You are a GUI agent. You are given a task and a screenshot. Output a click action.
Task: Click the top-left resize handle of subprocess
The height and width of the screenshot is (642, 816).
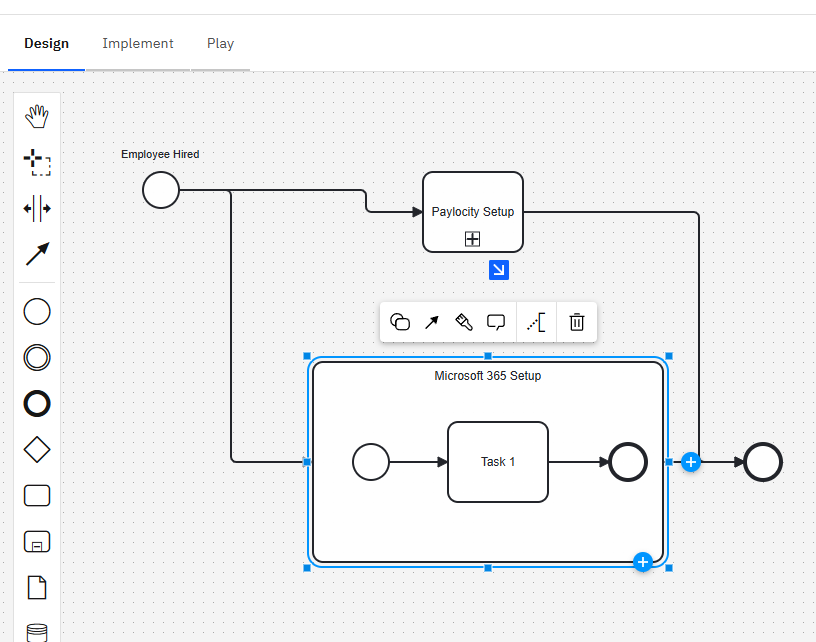click(307, 356)
